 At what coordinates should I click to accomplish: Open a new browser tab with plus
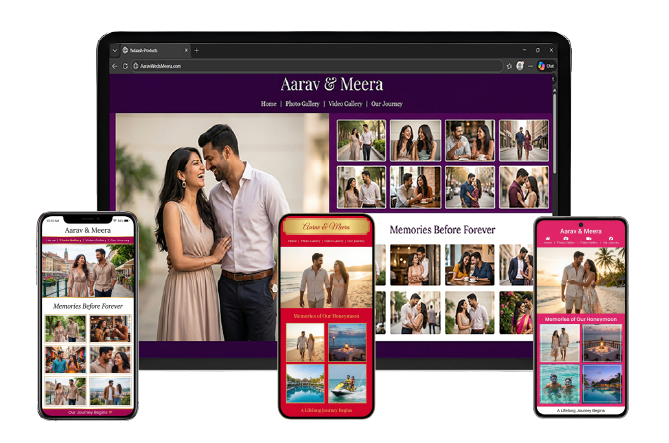[x=196, y=50]
